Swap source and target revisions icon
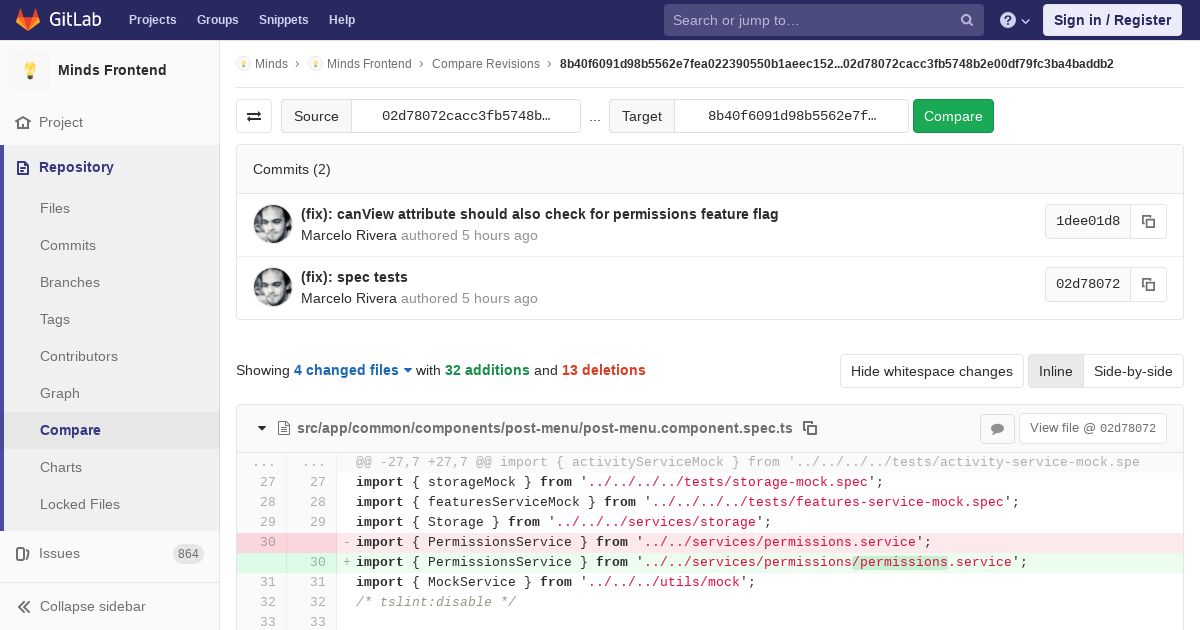 [254, 116]
